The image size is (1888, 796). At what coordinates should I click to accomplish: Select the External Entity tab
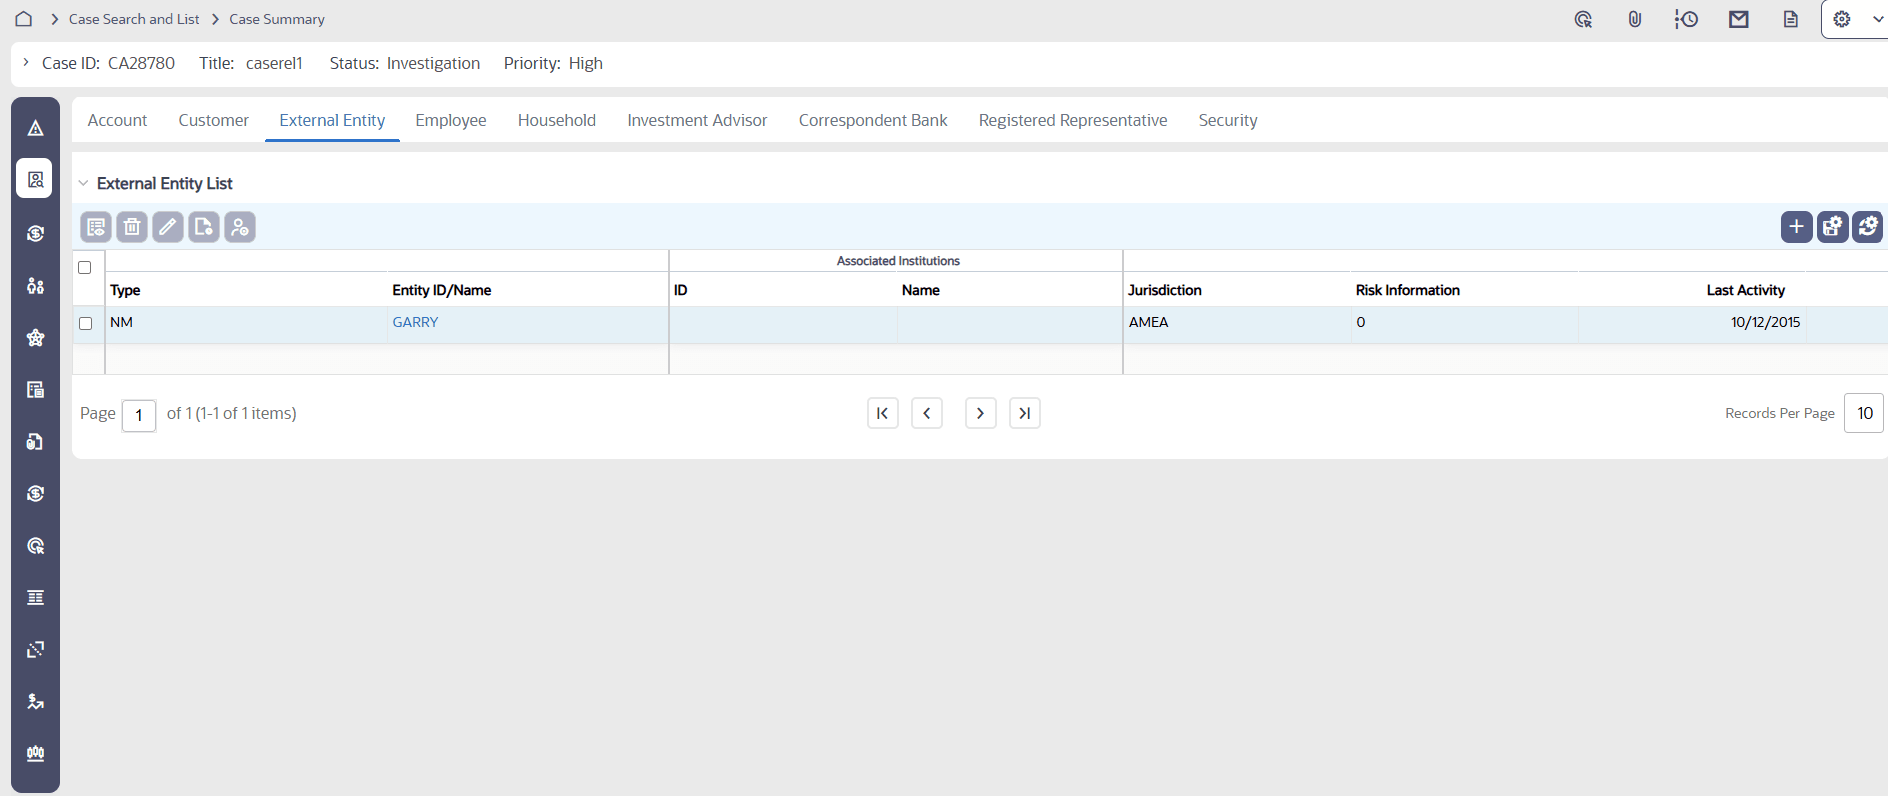[332, 120]
